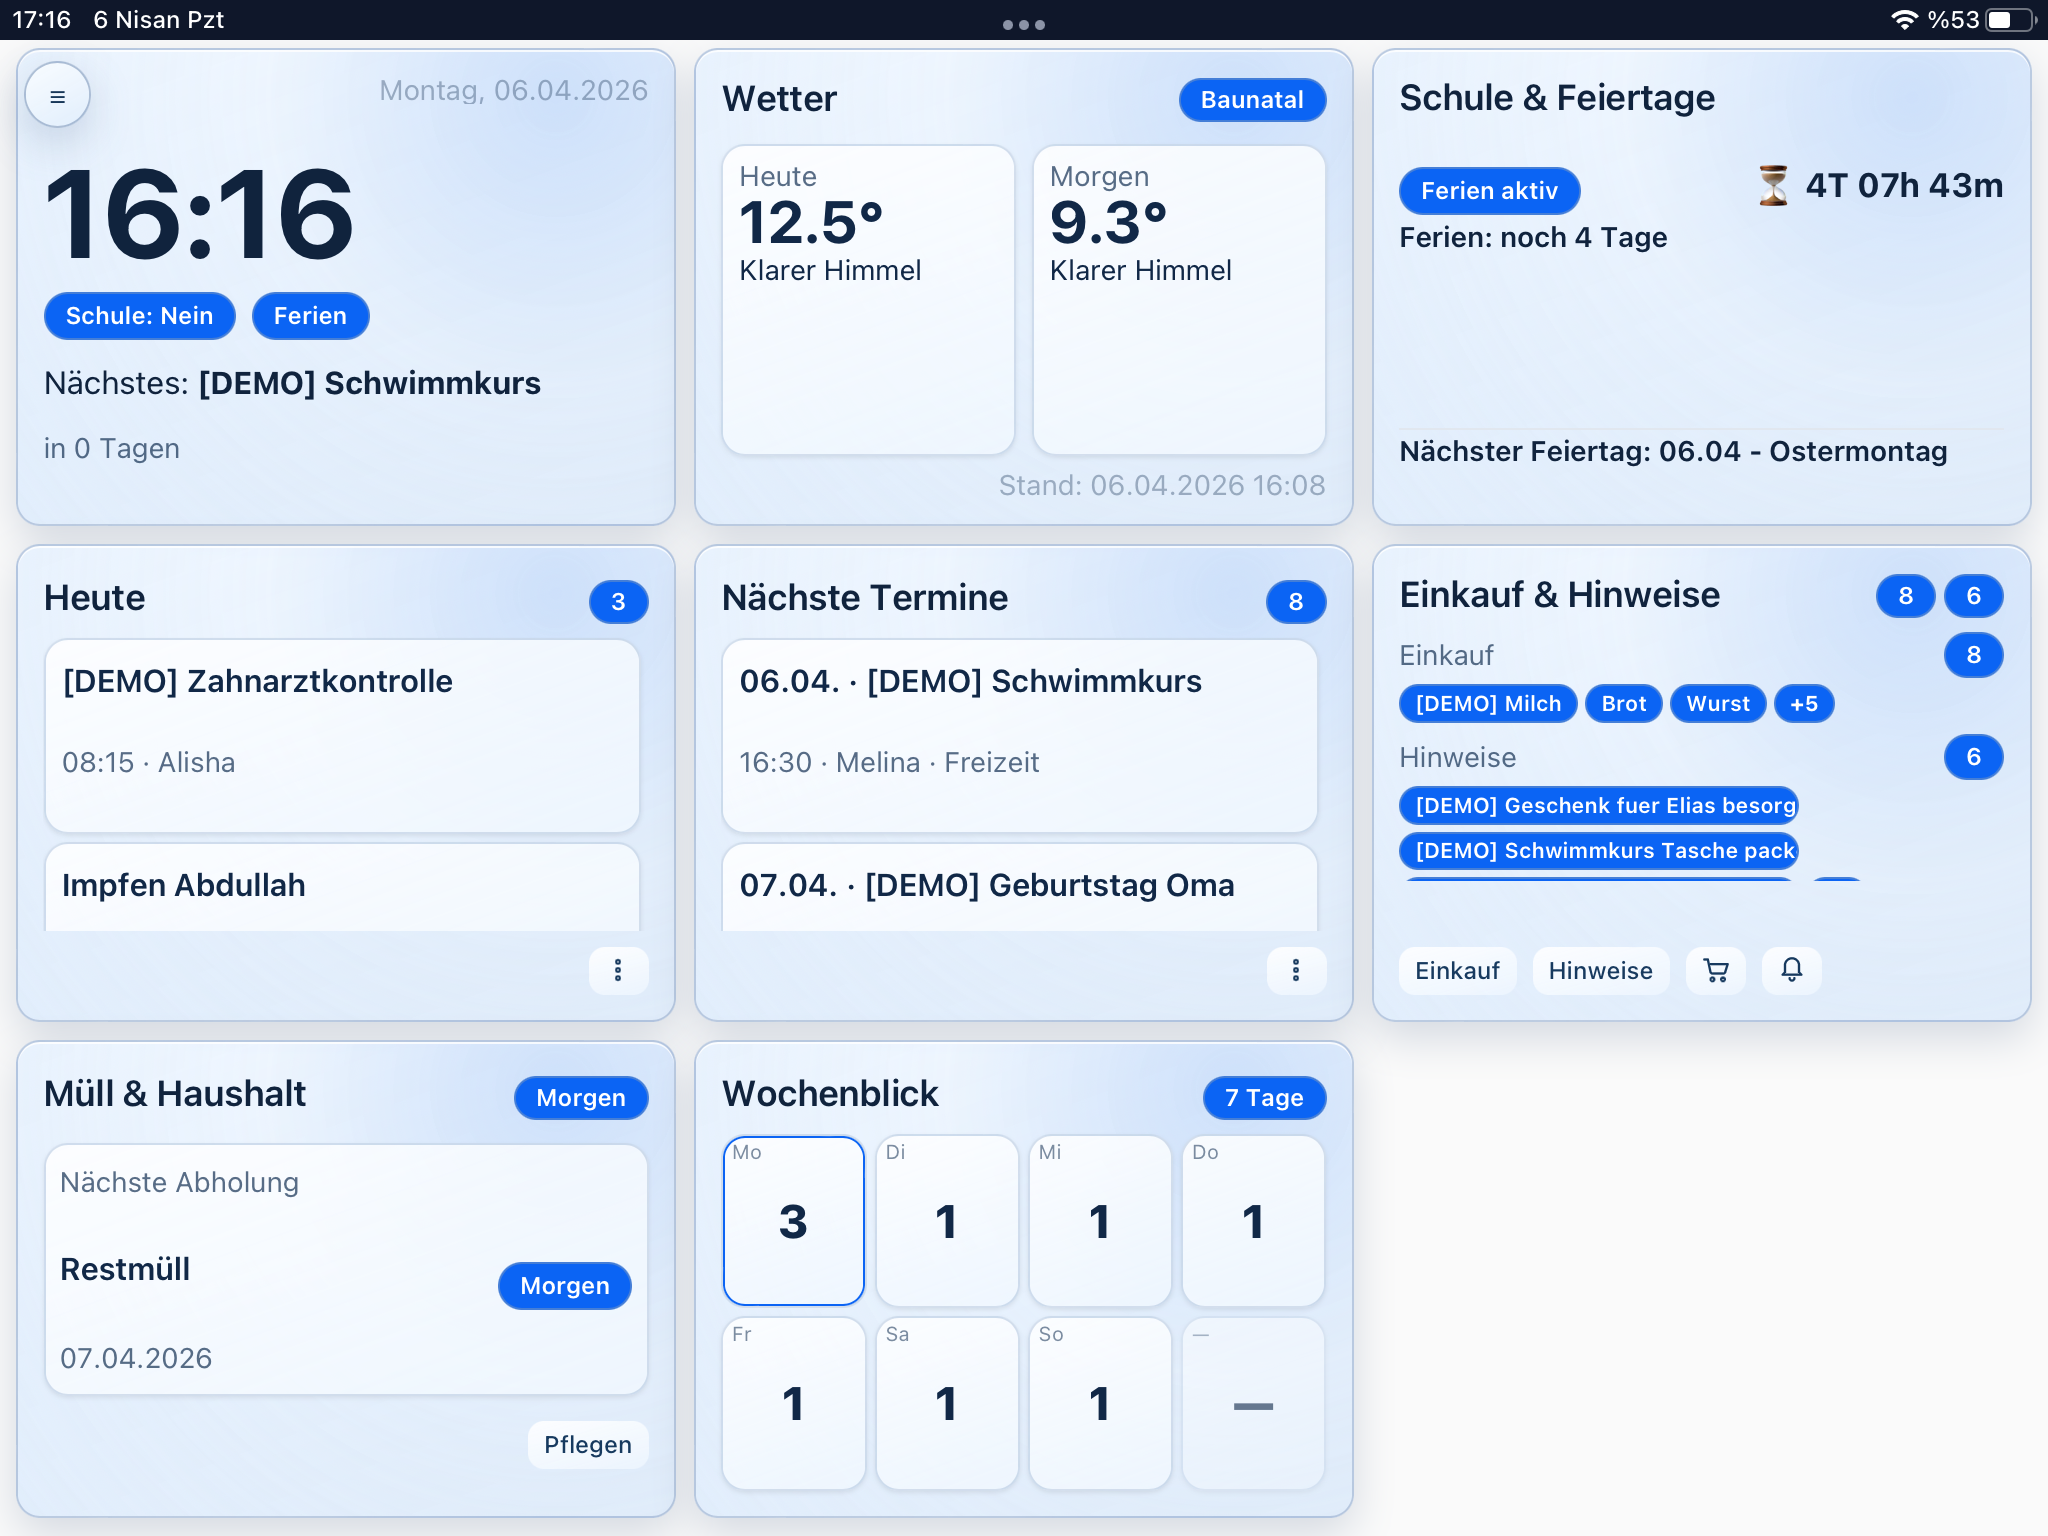Tap the battery indicator icon

click(2010, 20)
